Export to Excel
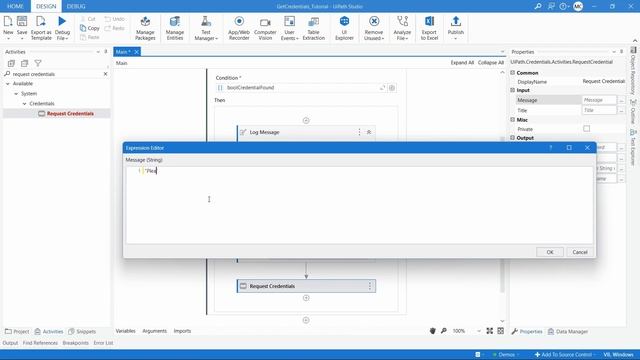This screenshot has width=640, height=360. tap(429, 28)
